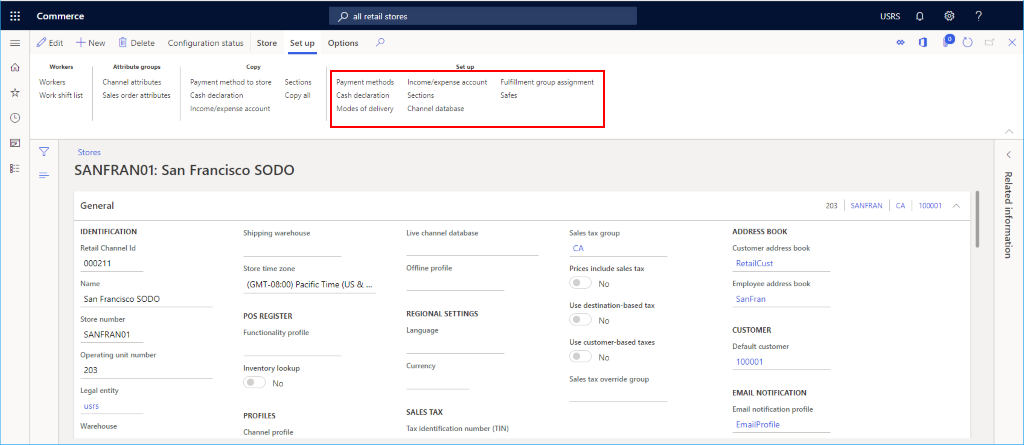
Task: Switch to the Store tab
Action: point(266,43)
